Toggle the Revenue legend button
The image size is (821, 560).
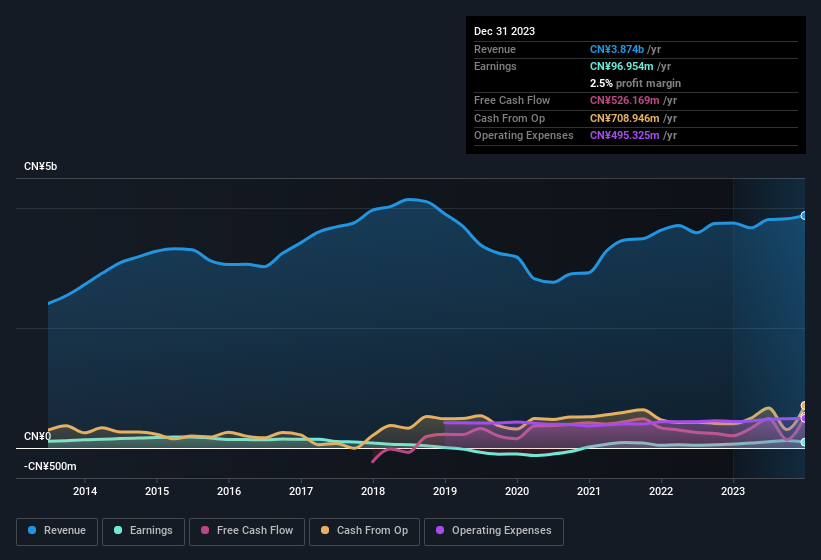(57, 531)
